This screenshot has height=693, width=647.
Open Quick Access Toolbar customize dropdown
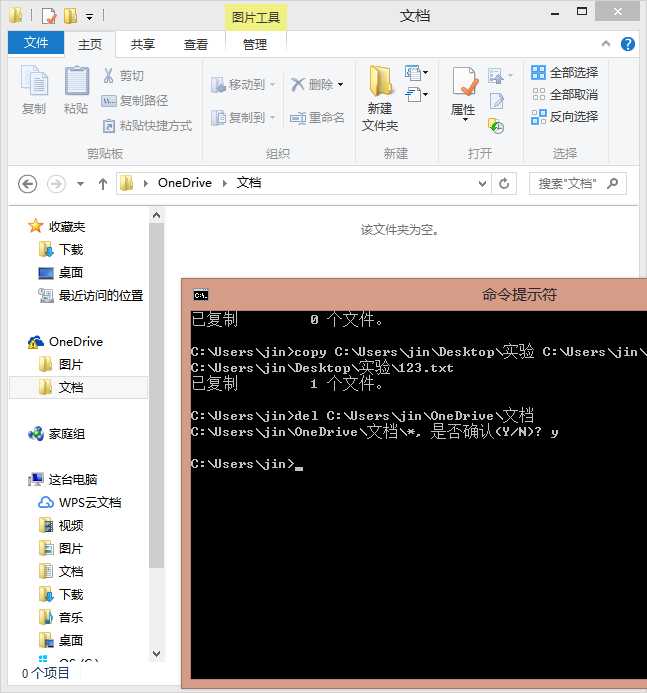tap(90, 17)
